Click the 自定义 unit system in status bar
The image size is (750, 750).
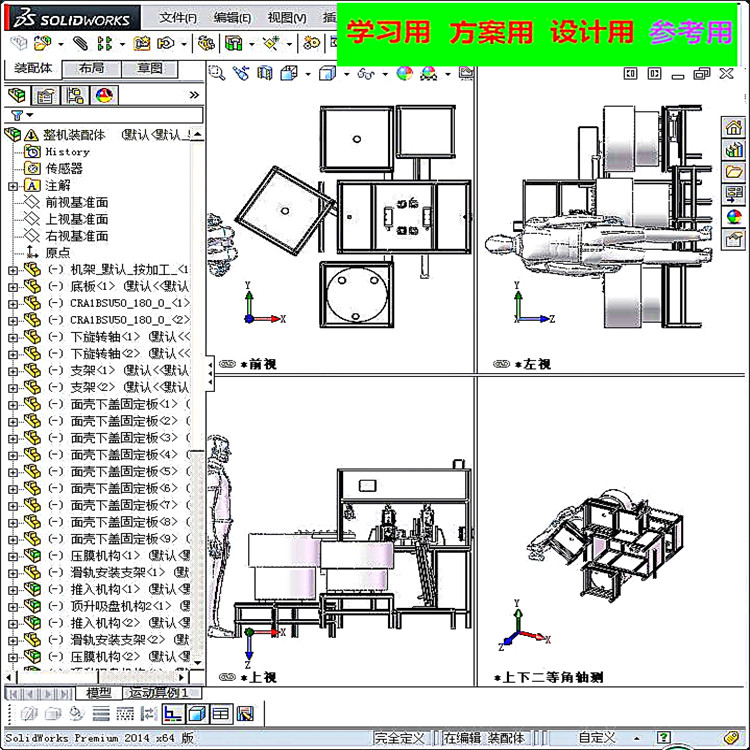pos(597,737)
